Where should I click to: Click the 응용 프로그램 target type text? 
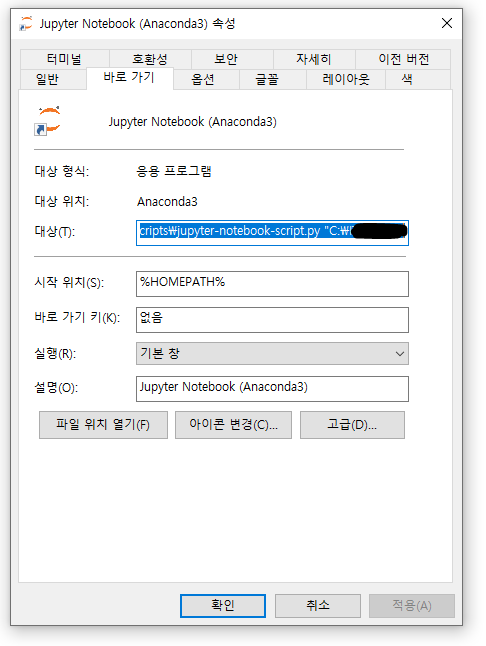174,171
